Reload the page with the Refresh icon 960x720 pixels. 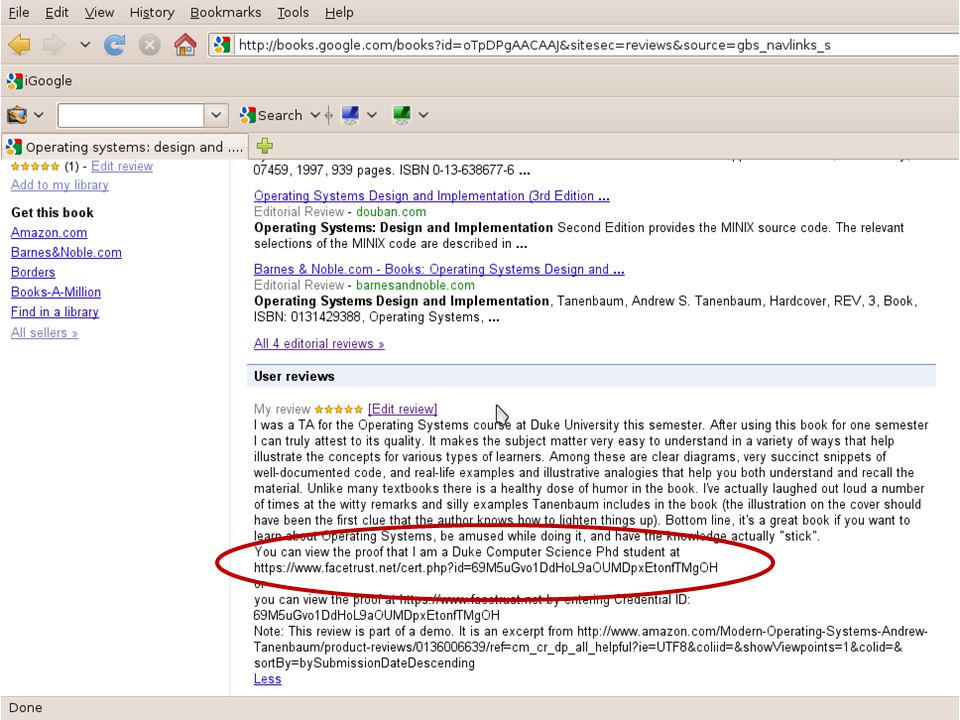114,45
